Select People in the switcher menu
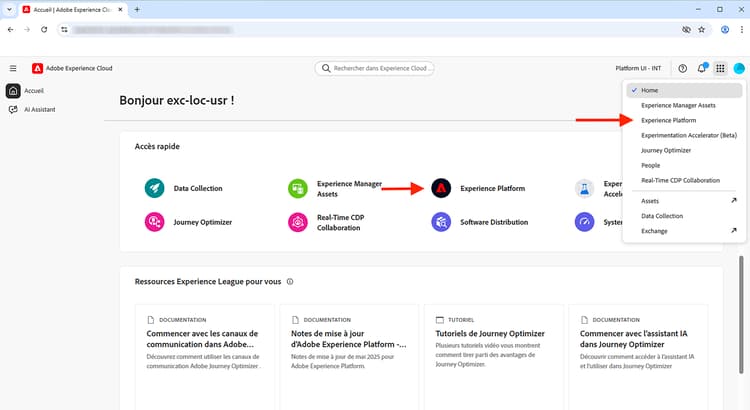Screen dimensions: 750x410 [684, 165]
